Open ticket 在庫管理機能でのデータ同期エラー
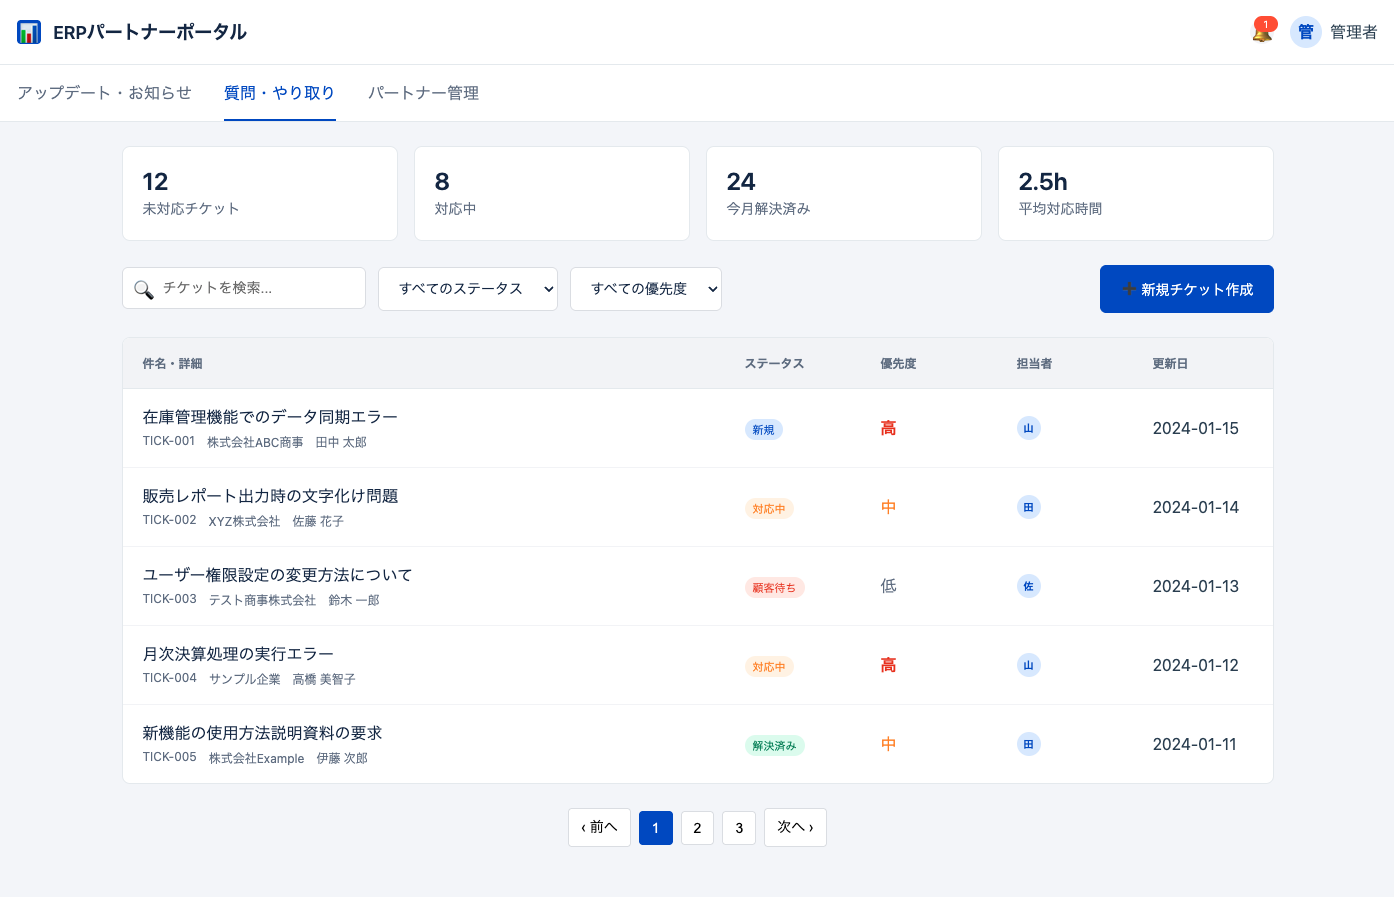This screenshot has height=897, width=1394. (270, 417)
